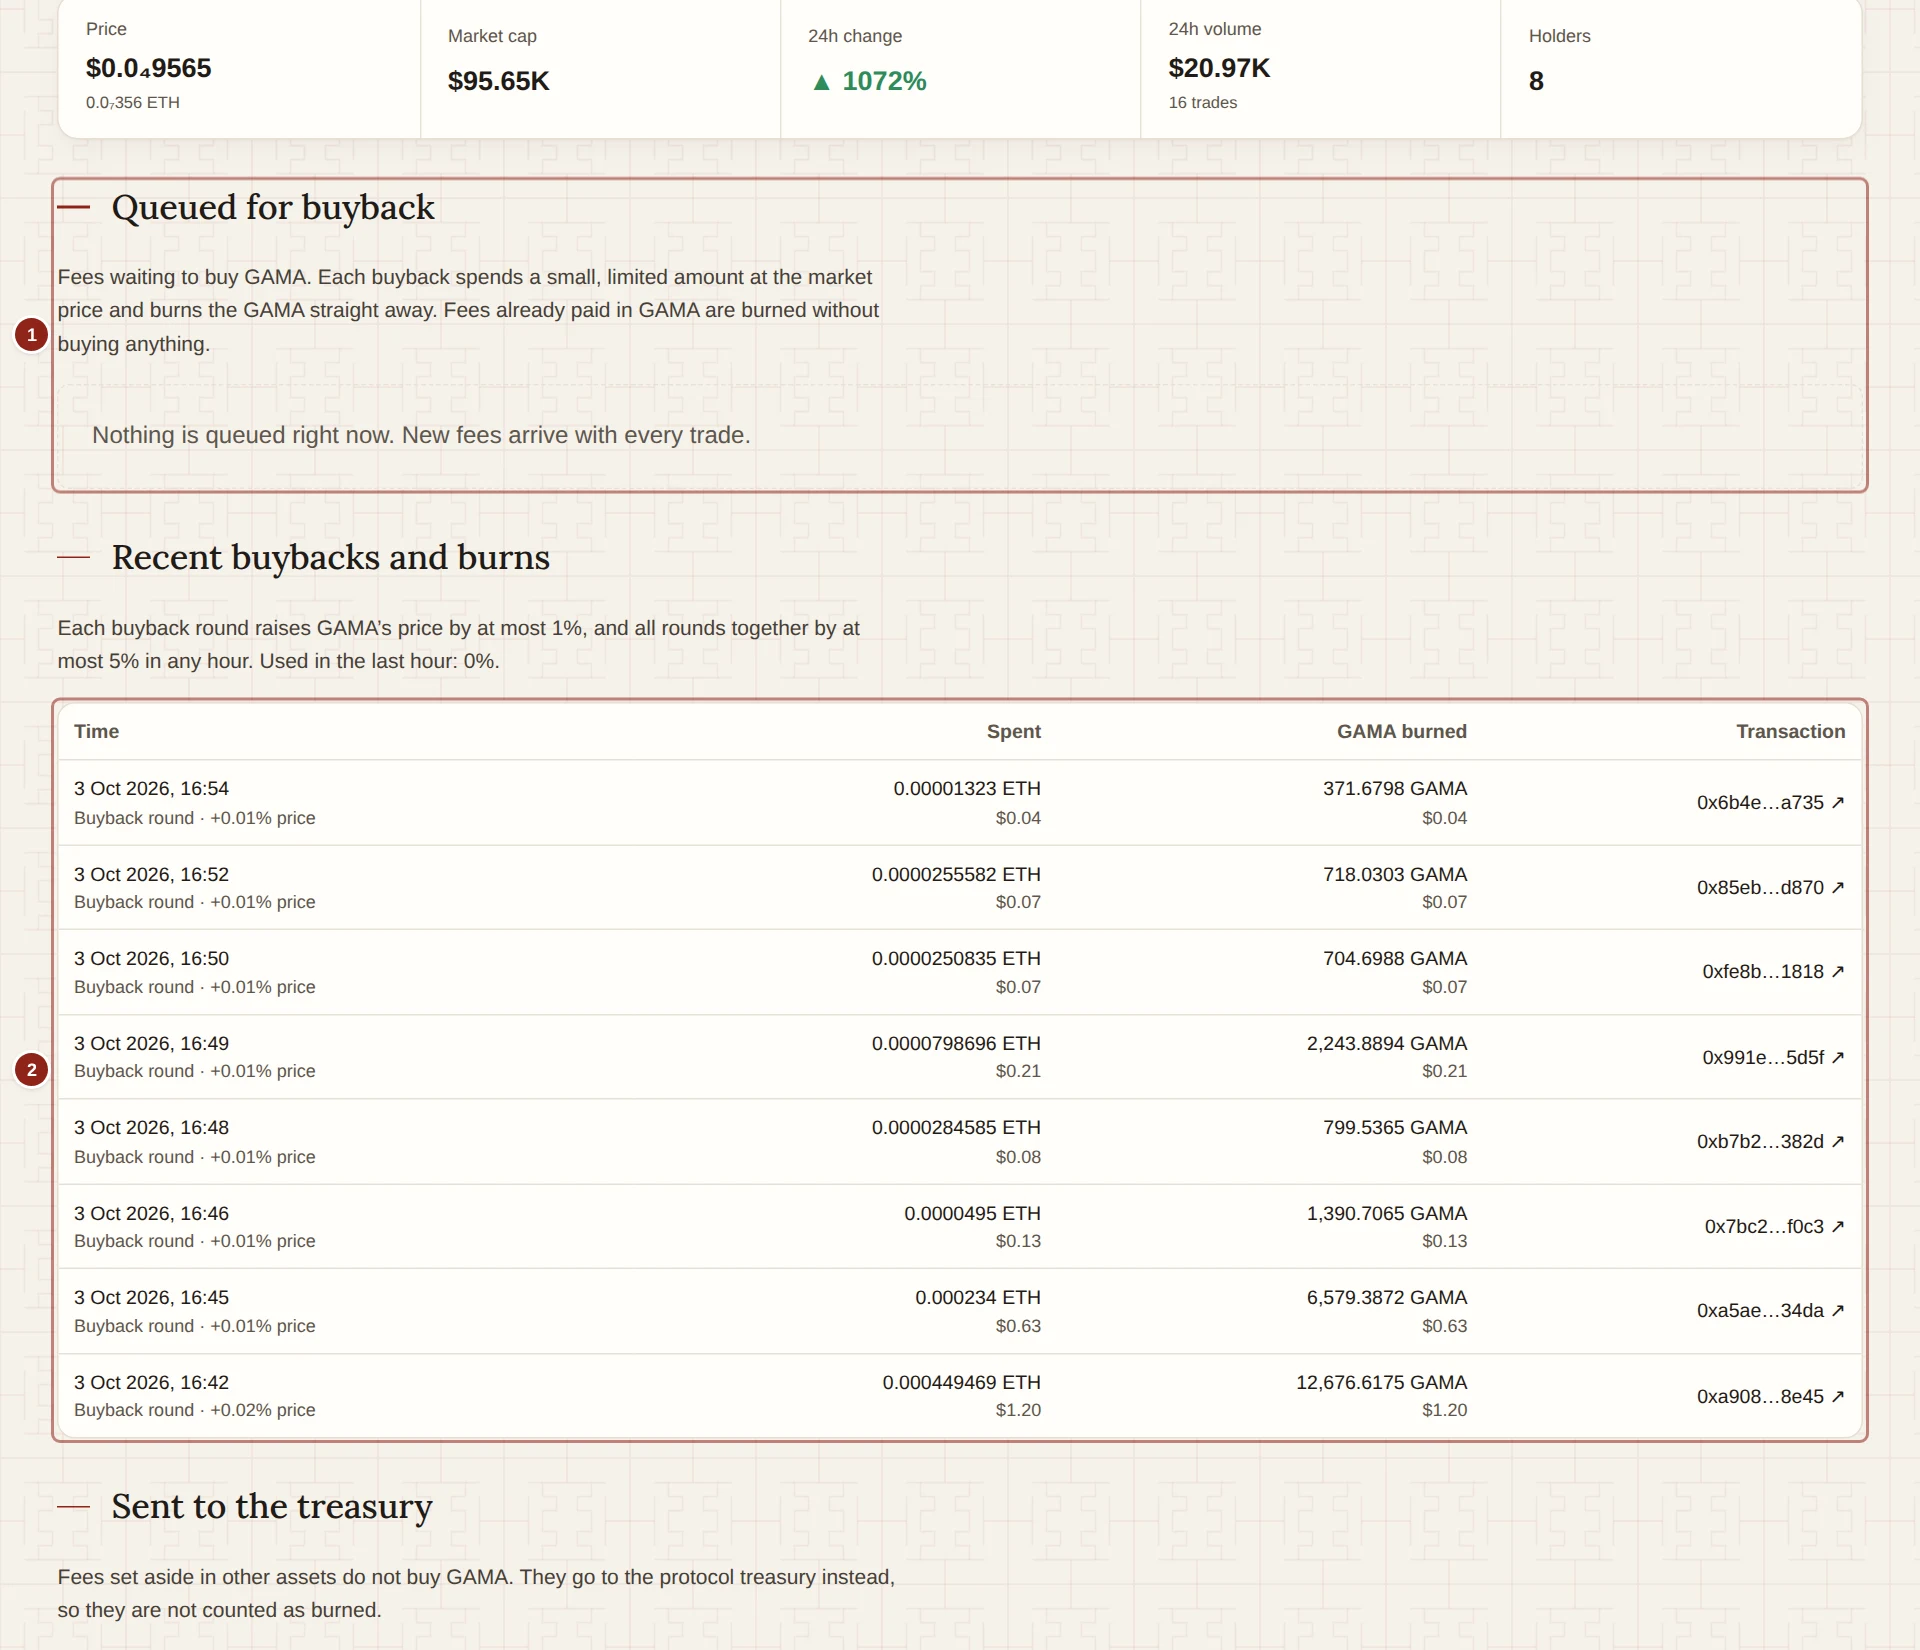Select the 0.0000250835 ETH spent value
This screenshot has height=1650, width=1920.
click(956, 958)
